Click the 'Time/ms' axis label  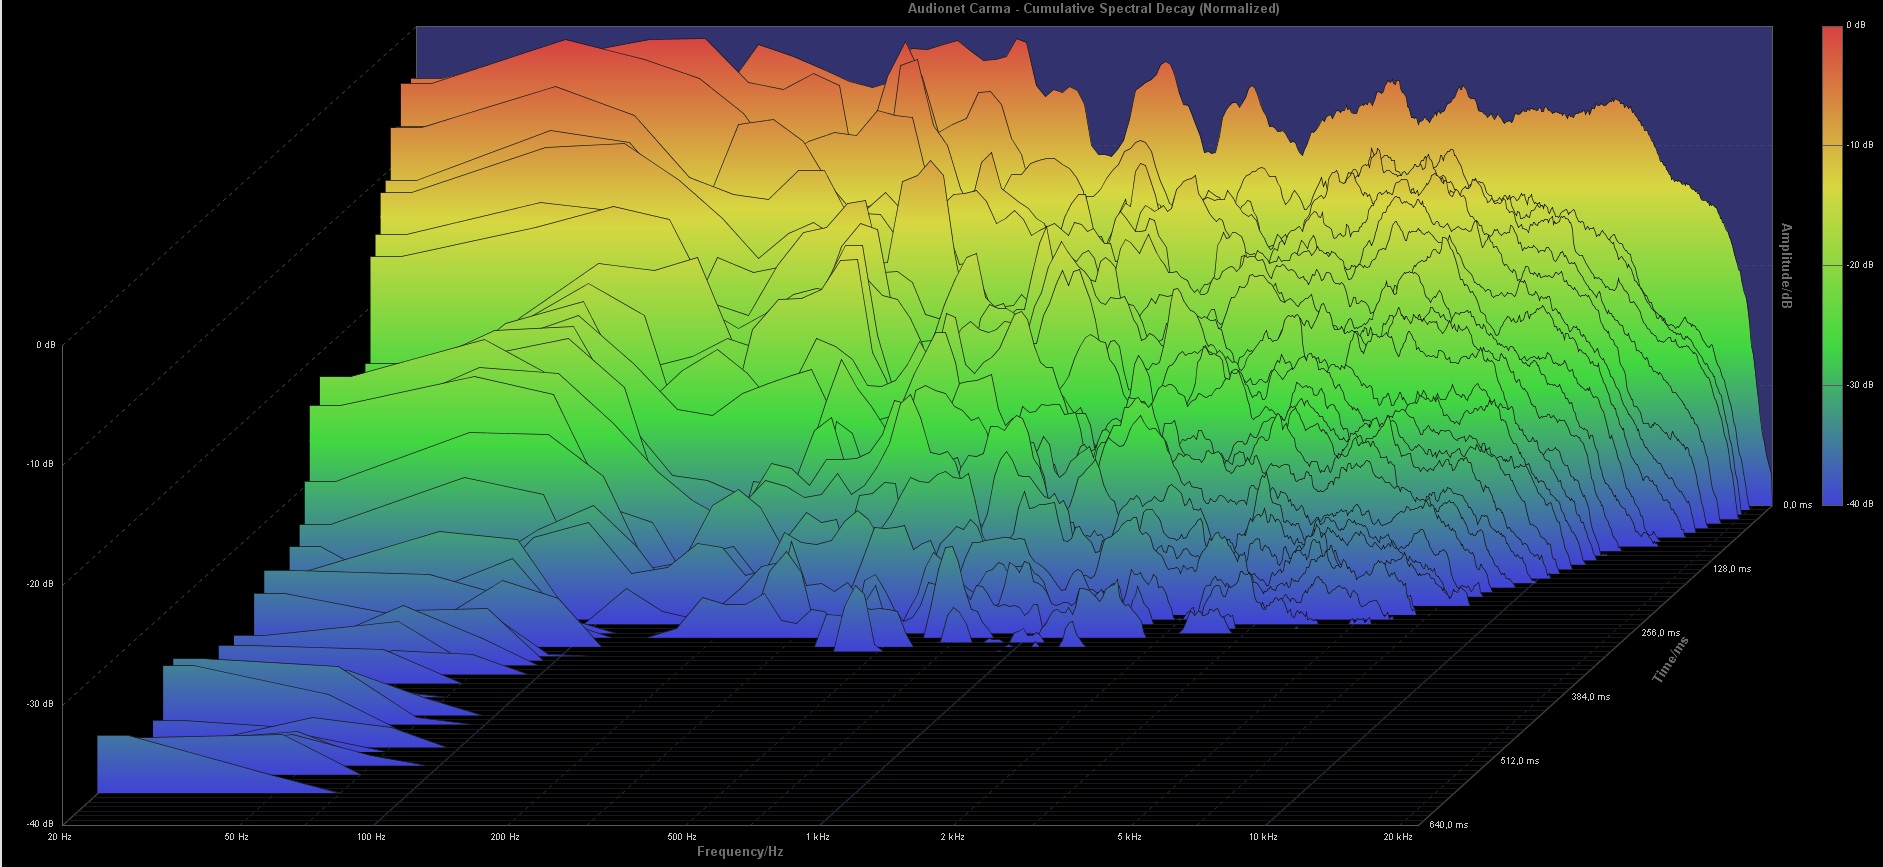[x=1670, y=660]
